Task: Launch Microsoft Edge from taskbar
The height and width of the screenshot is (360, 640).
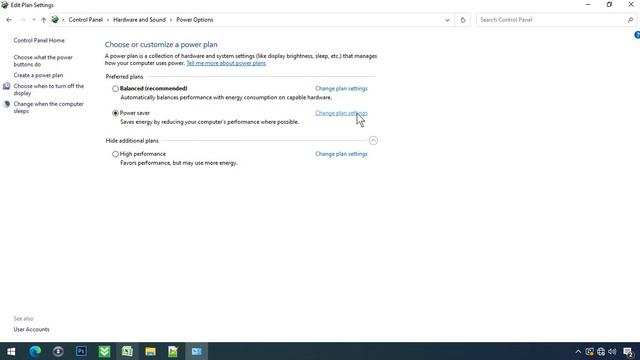Action: (x=35, y=351)
